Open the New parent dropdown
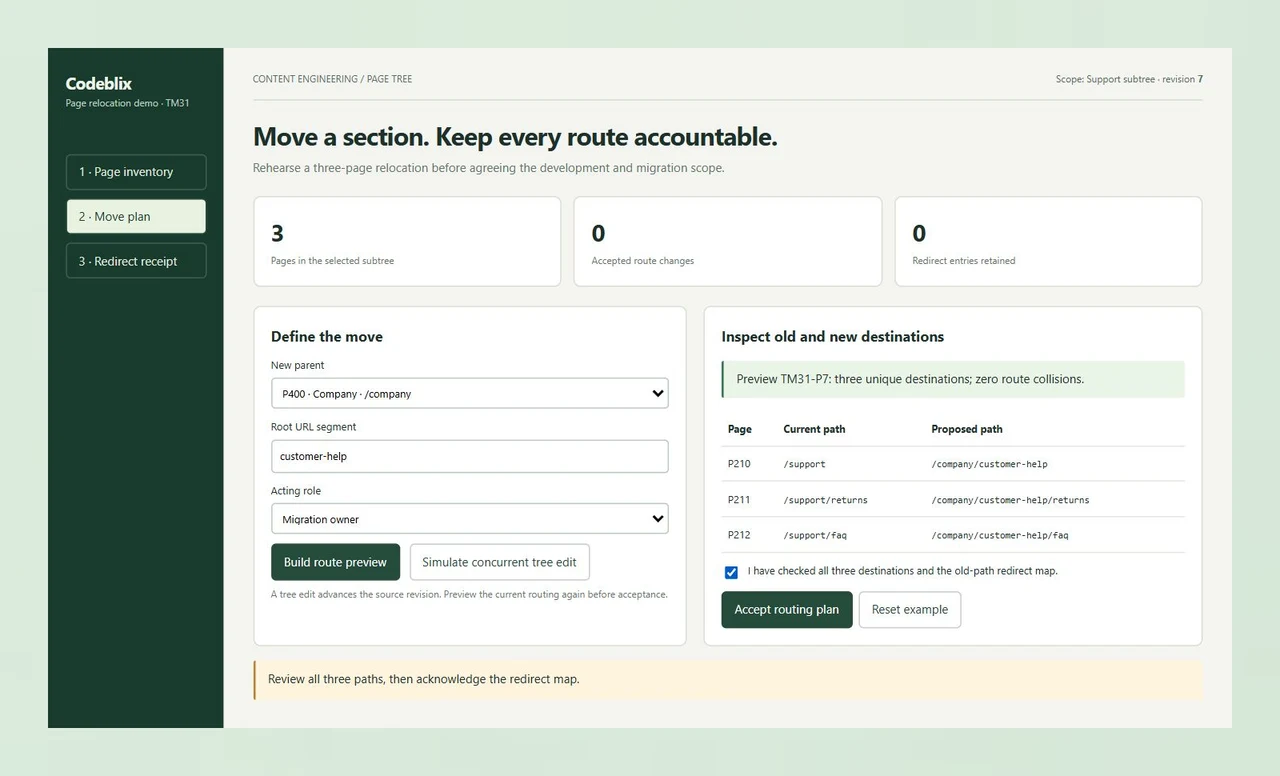 click(x=469, y=393)
